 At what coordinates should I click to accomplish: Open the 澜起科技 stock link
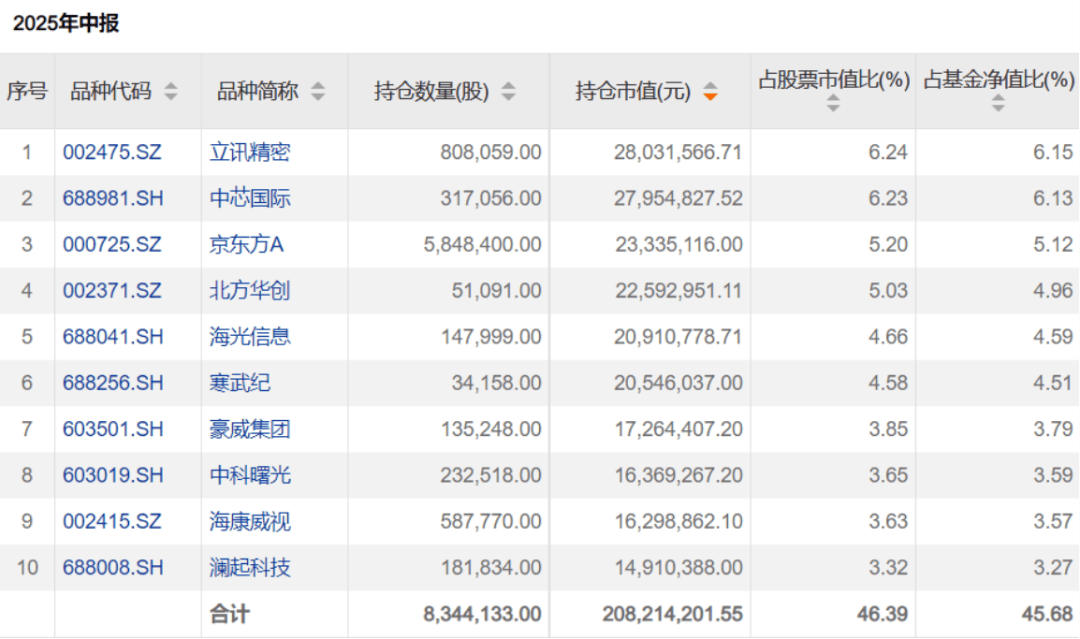coord(250,567)
